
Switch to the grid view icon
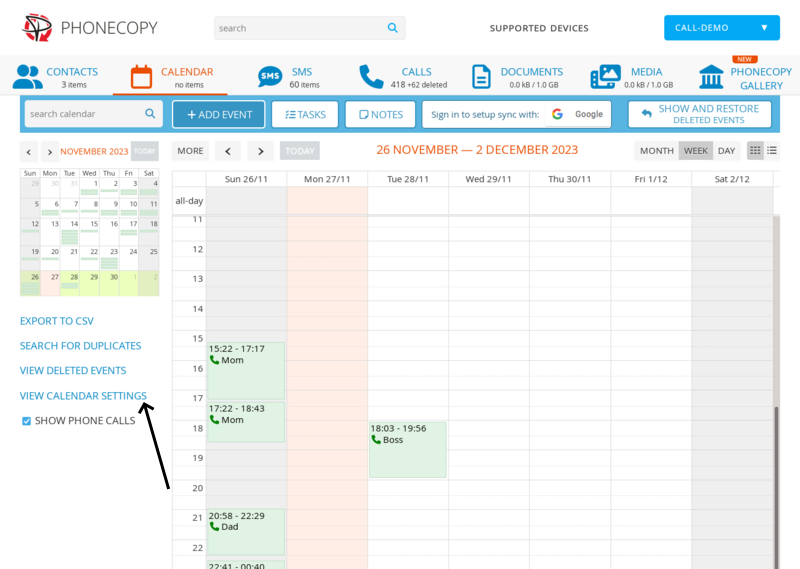coord(755,151)
